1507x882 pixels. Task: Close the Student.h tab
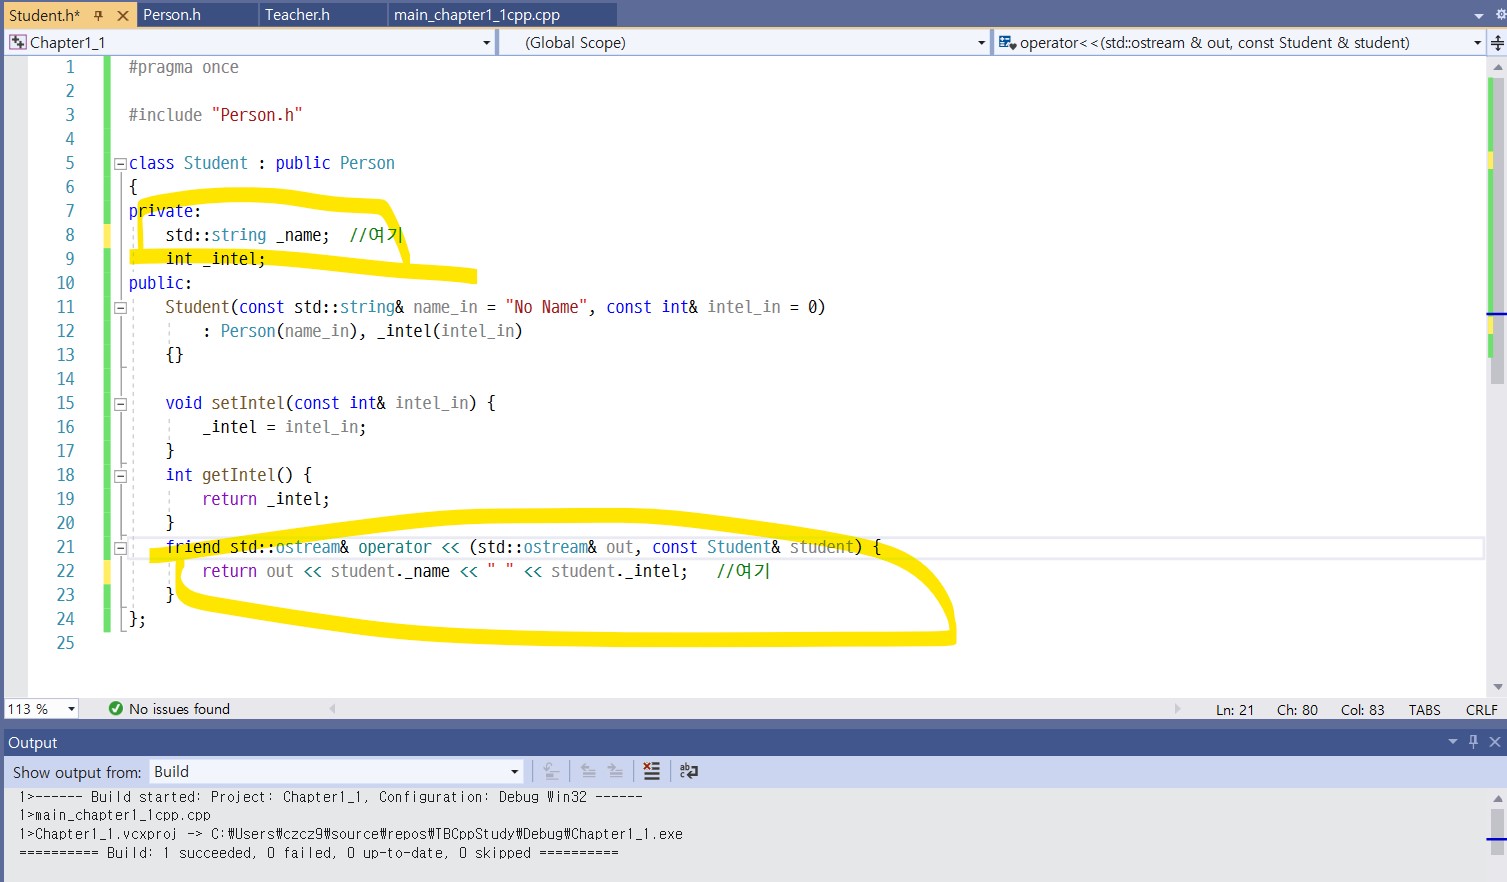pos(123,15)
